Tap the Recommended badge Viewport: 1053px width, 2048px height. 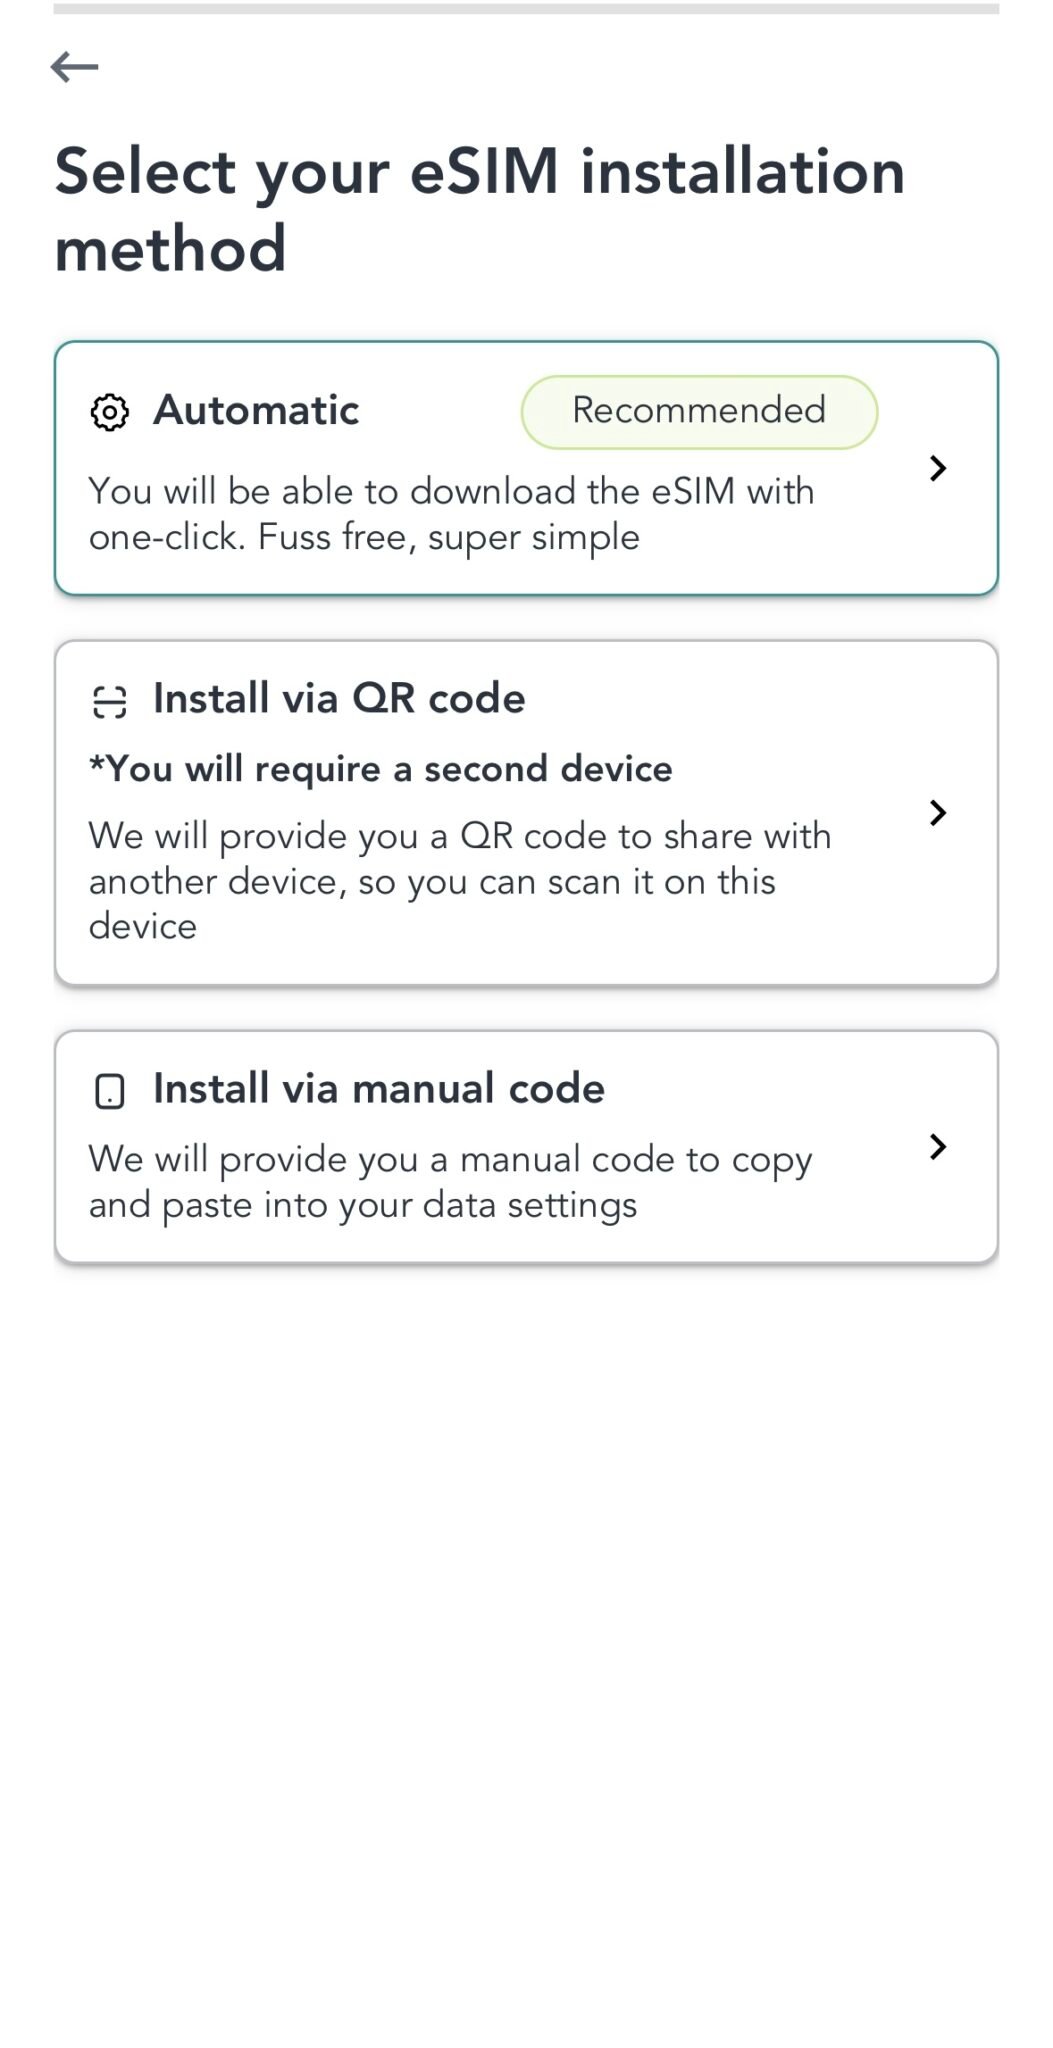tap(699, 411)
